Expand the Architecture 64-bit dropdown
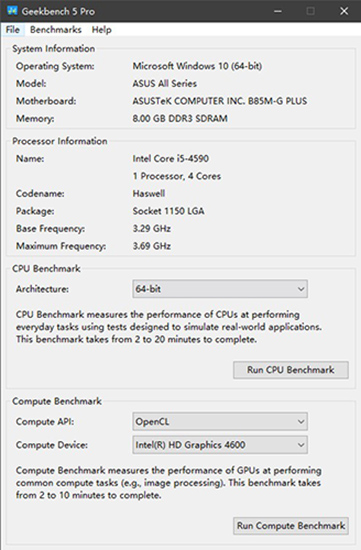The width and height of the screenshot is (361, 550). click(220, 289)
